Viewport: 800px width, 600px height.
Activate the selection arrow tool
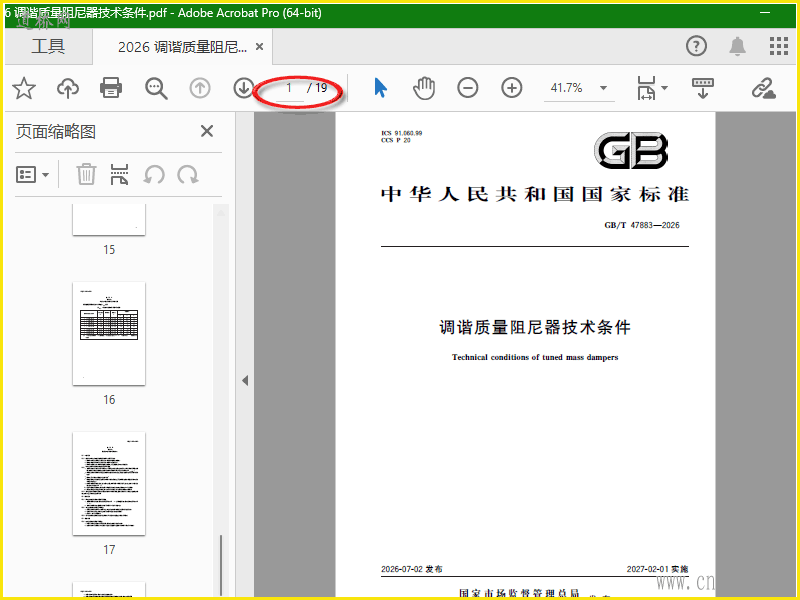pyautogui.click(x=380, y=88)
